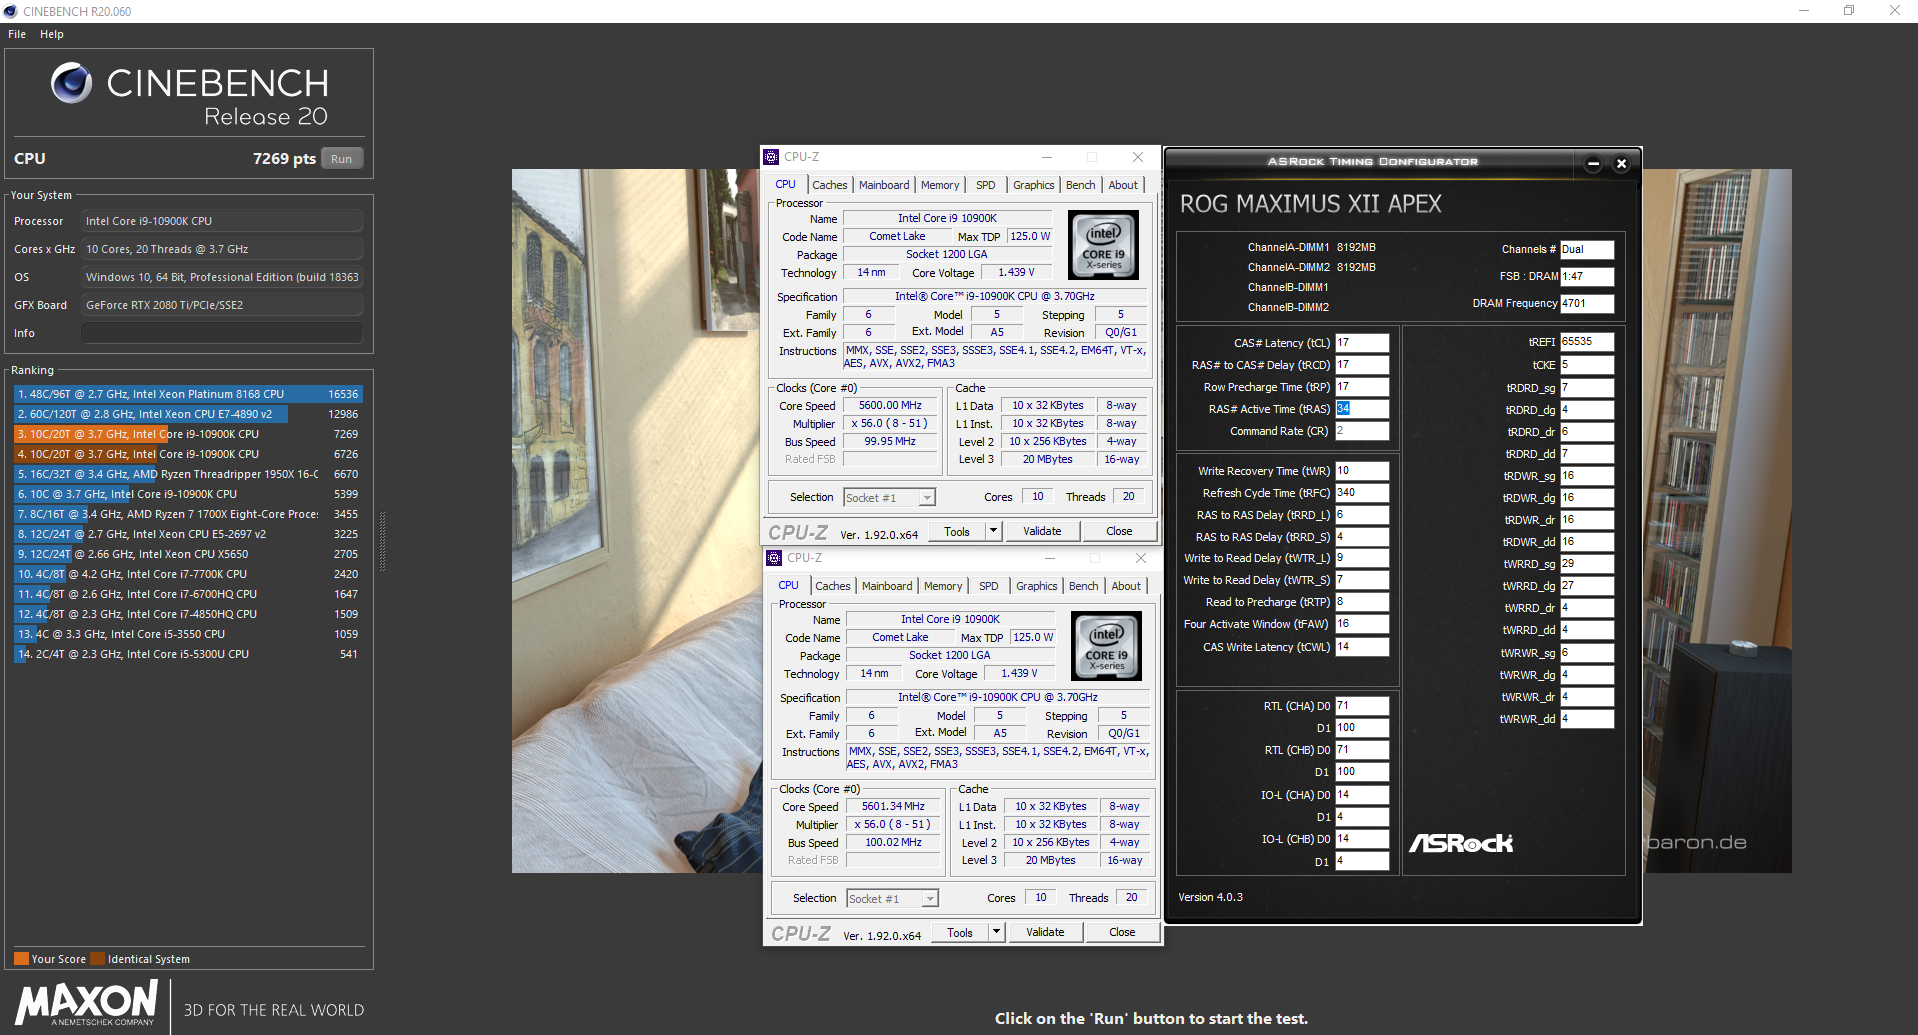Click the Cinebench sphere logo icon

[71, 83]
